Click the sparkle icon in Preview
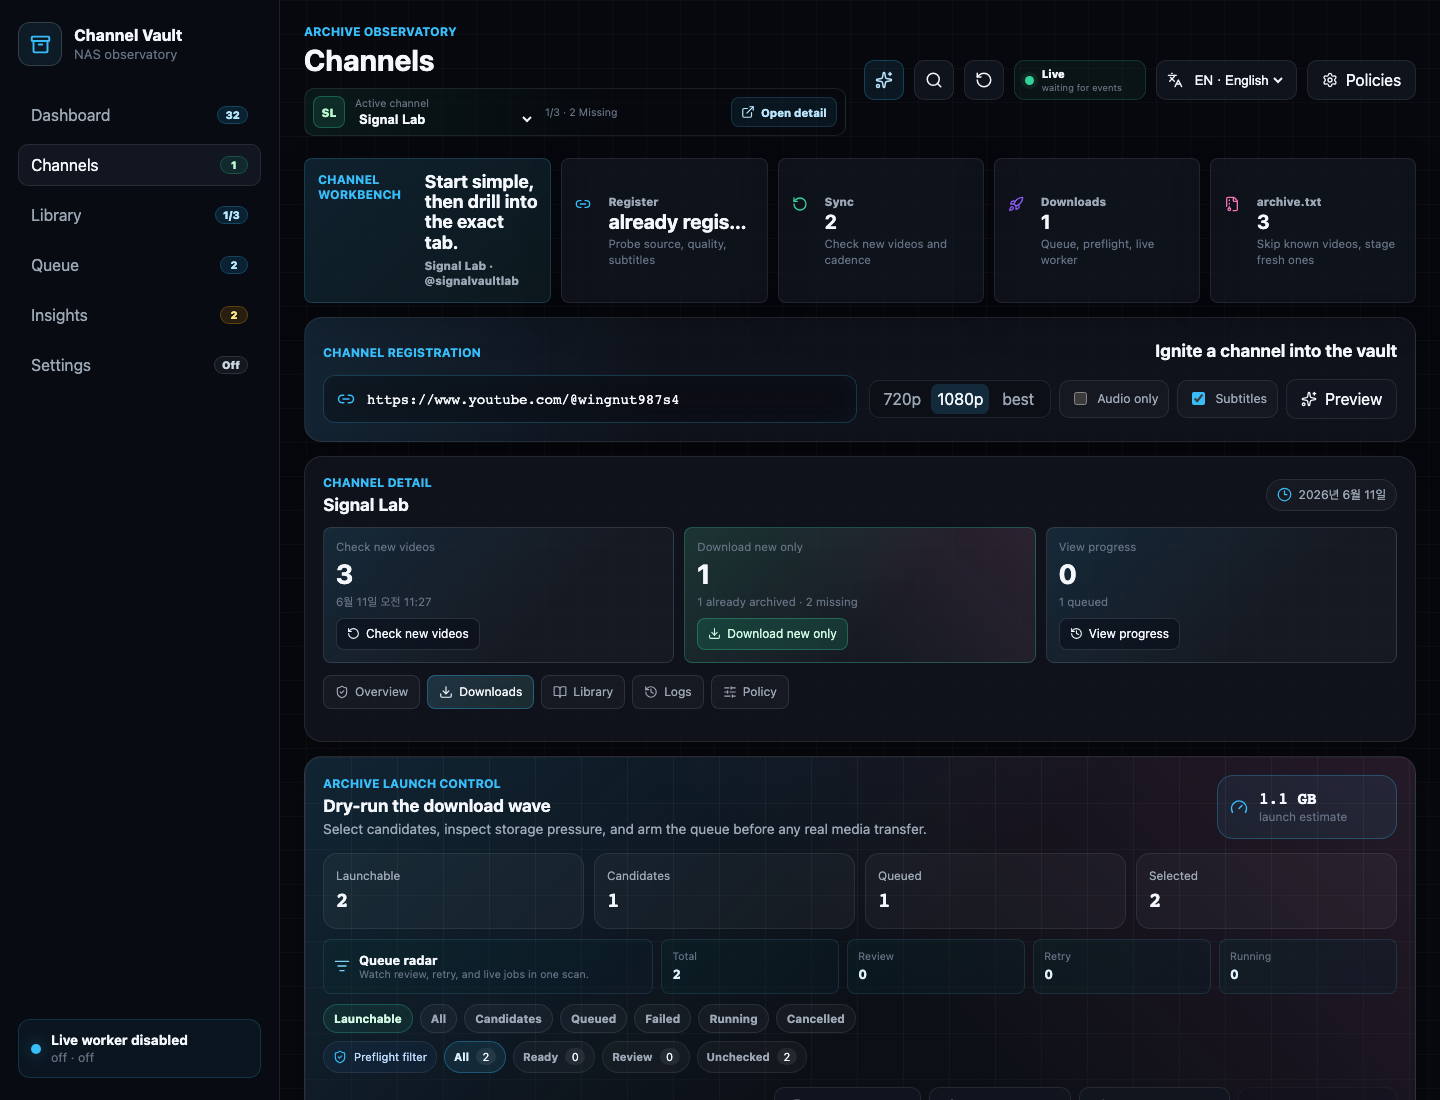Image resolution: width=1440 pixels, height=1100 pixels. pos(1308,399)
